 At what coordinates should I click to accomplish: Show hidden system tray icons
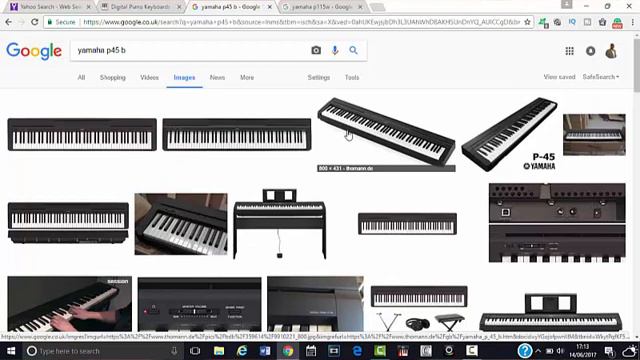pos(538,351)
